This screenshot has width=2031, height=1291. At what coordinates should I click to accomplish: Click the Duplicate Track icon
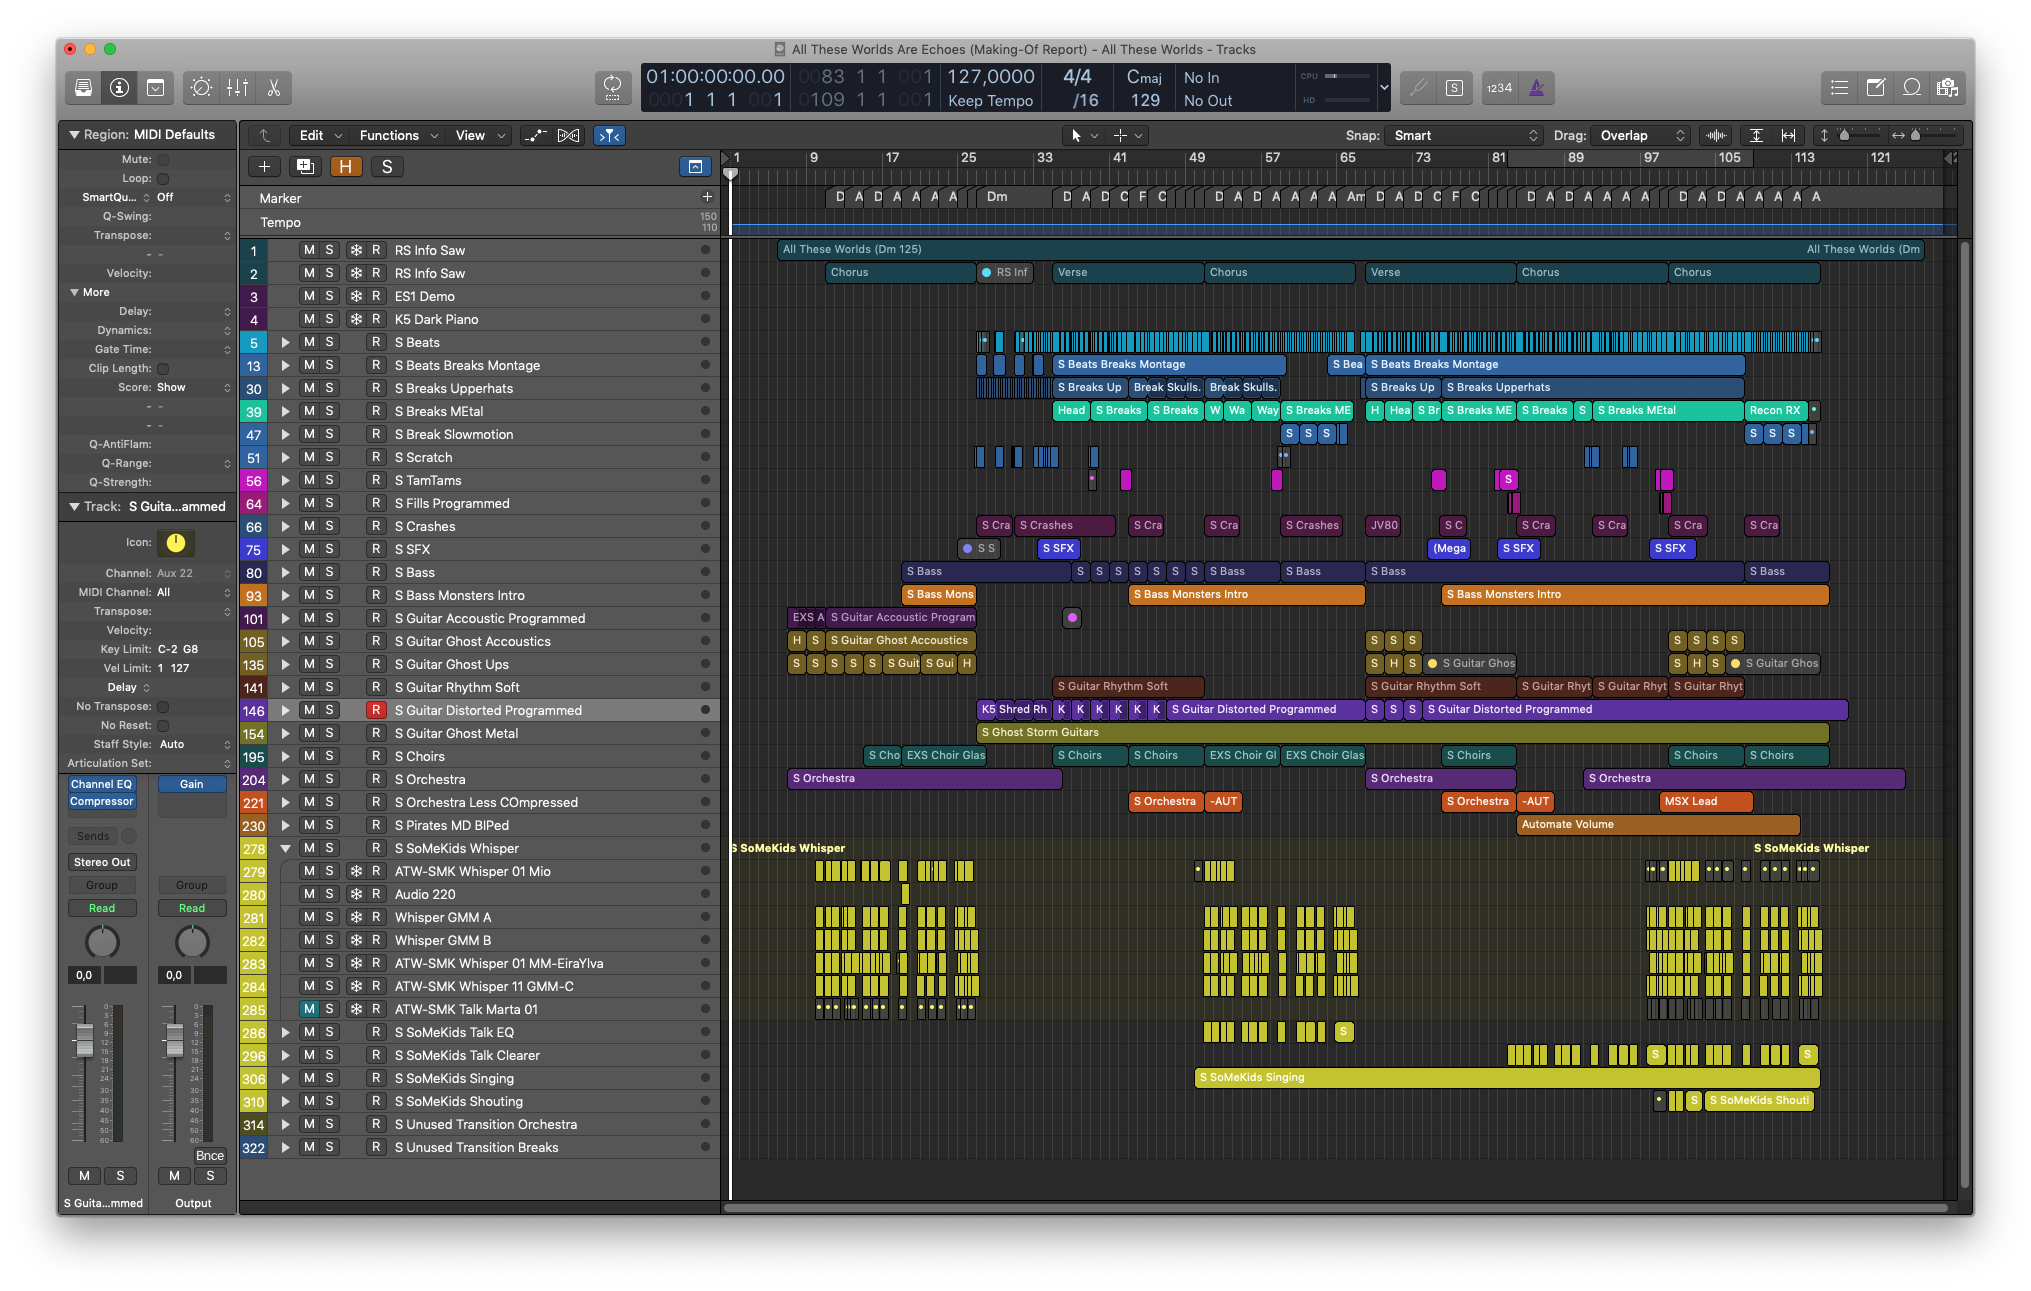pos(305,167)
